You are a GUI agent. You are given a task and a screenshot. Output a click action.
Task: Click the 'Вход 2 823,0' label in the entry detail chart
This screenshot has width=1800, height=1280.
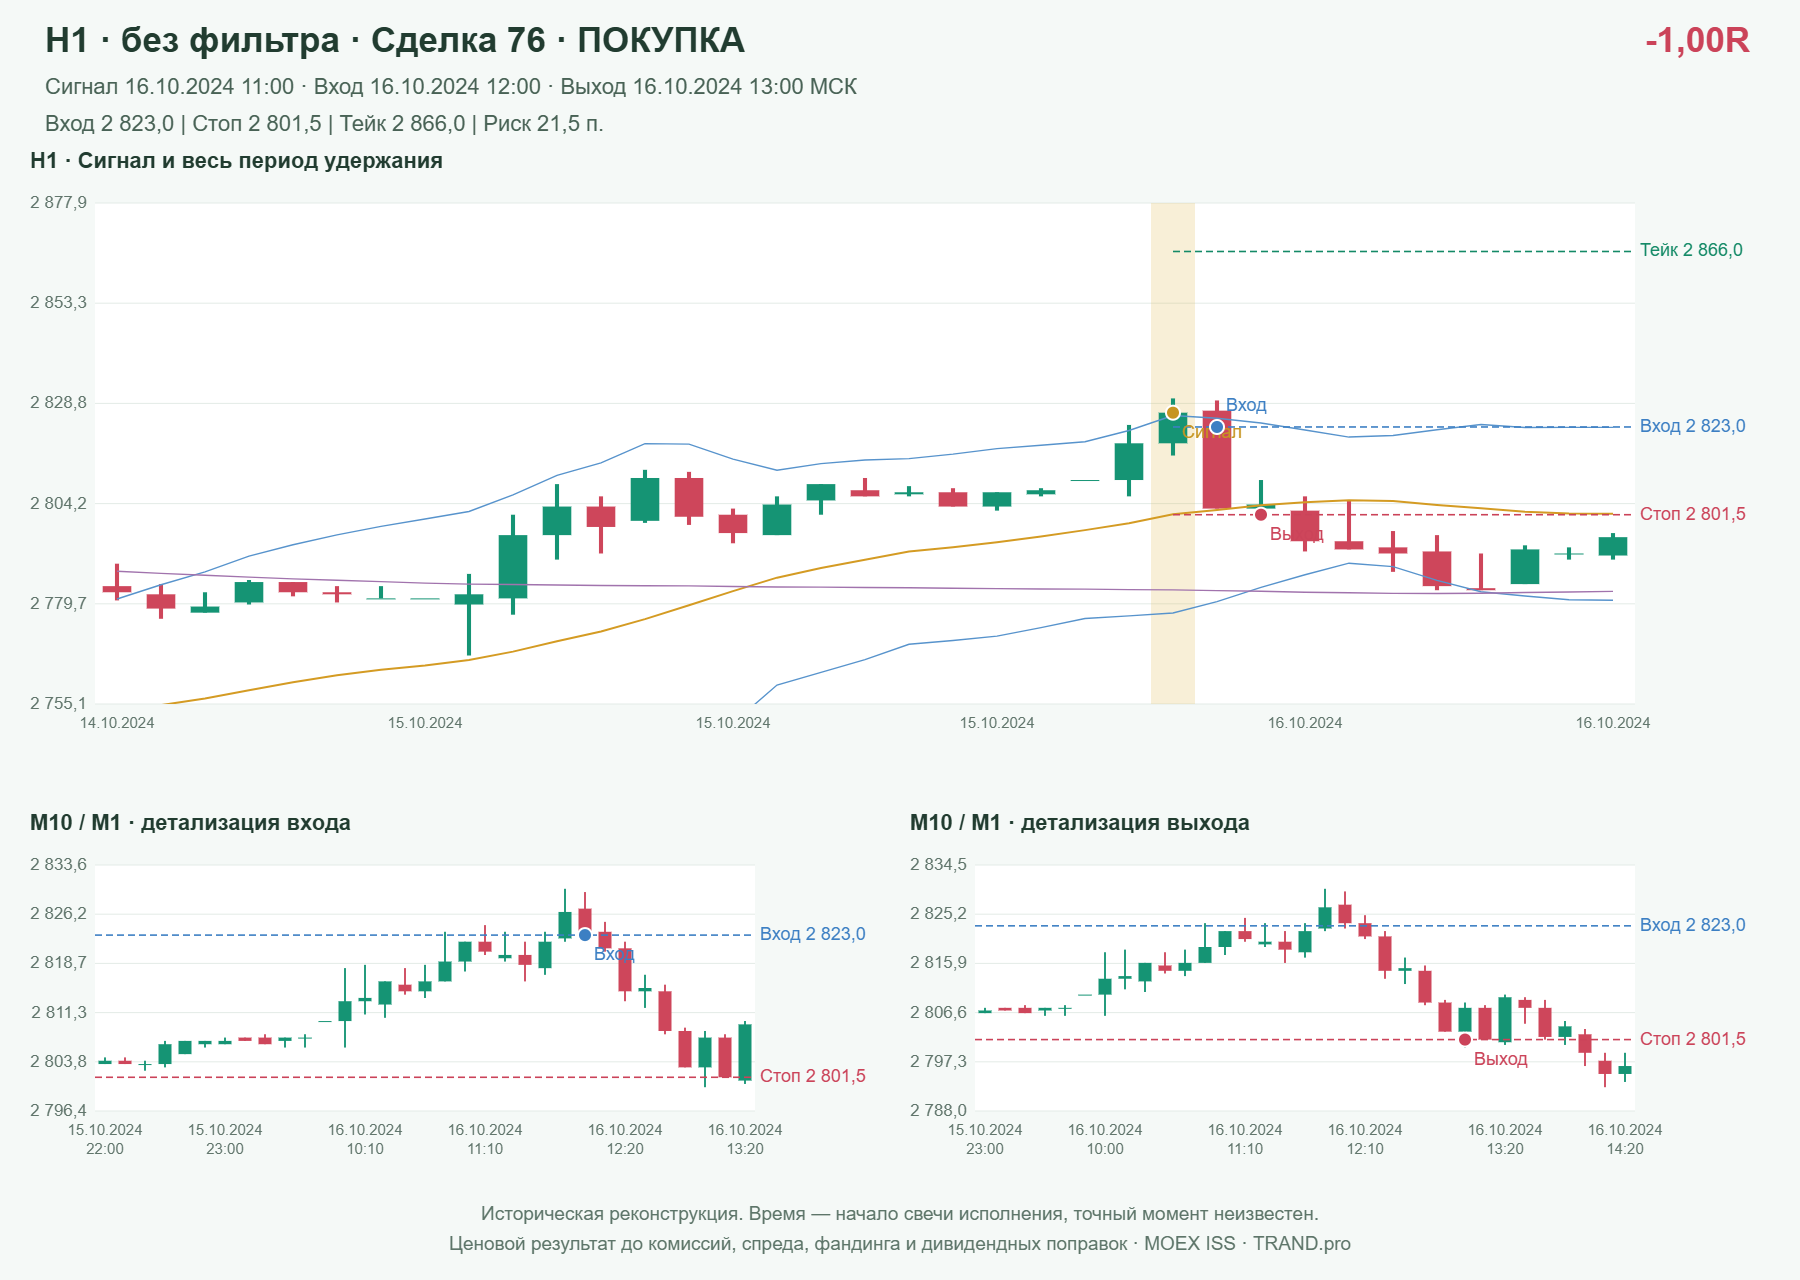pos(812,934)
